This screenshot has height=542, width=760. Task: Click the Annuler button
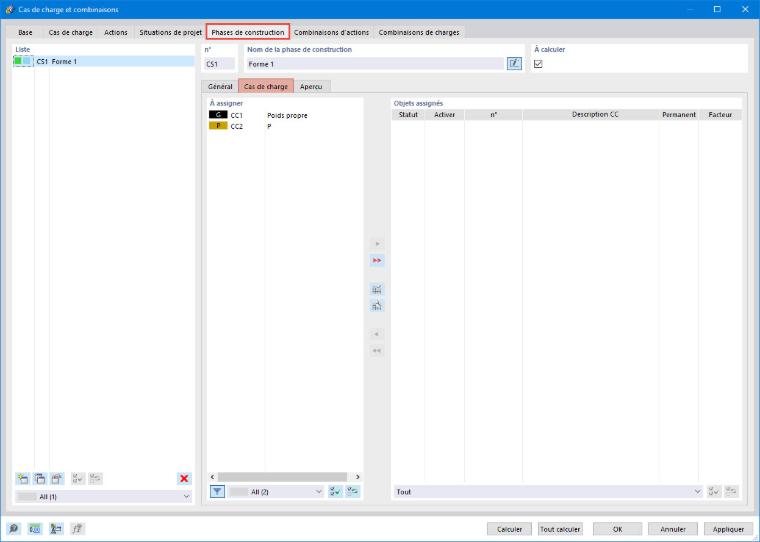pos(673,529)
